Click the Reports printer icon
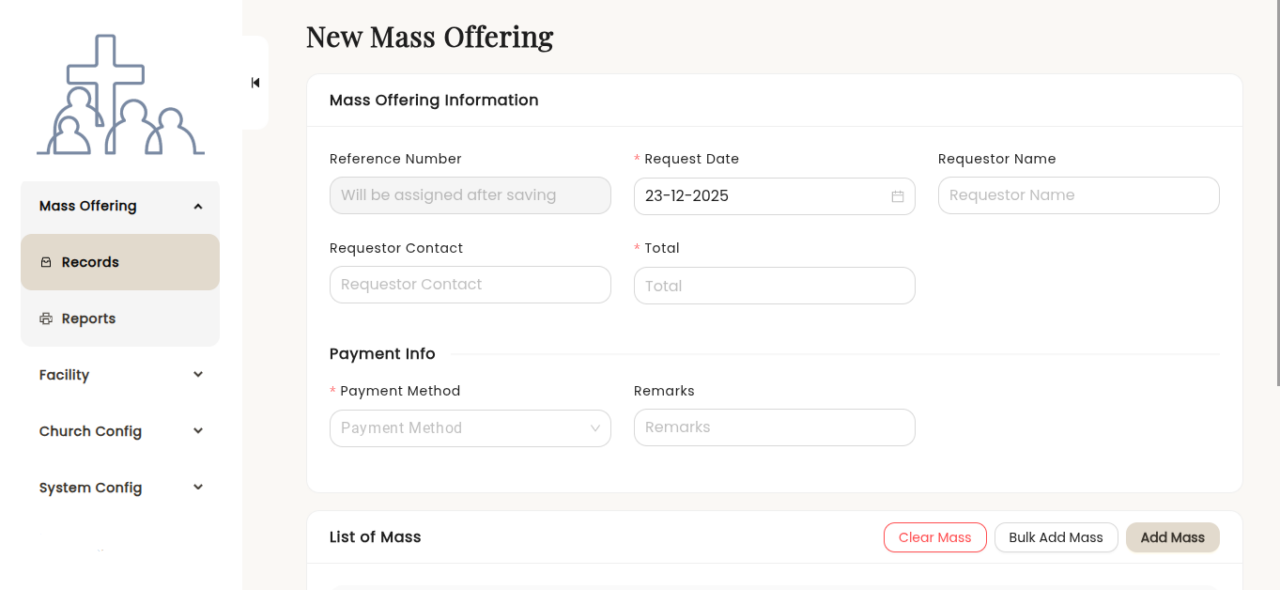 coord(46,319)
